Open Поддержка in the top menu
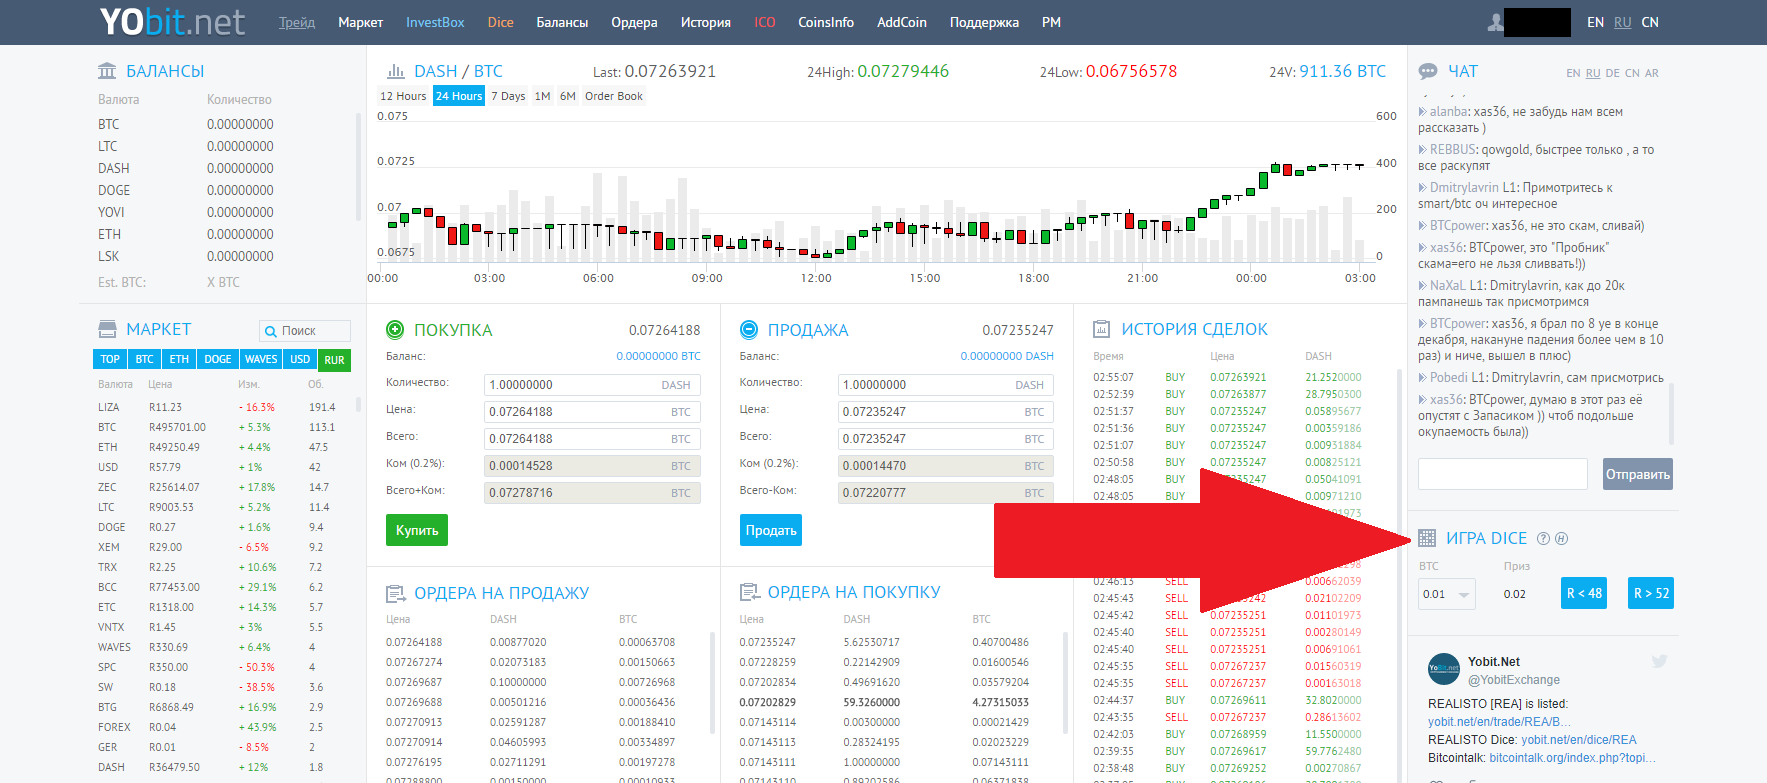Screen dimensions: 1767x783 984,22
